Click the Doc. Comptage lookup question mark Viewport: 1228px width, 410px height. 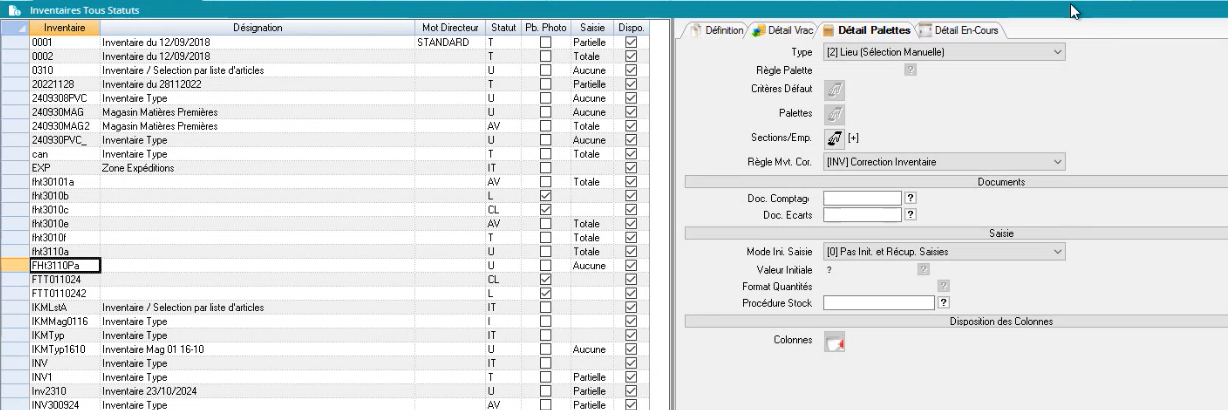(x=911, y=199)
